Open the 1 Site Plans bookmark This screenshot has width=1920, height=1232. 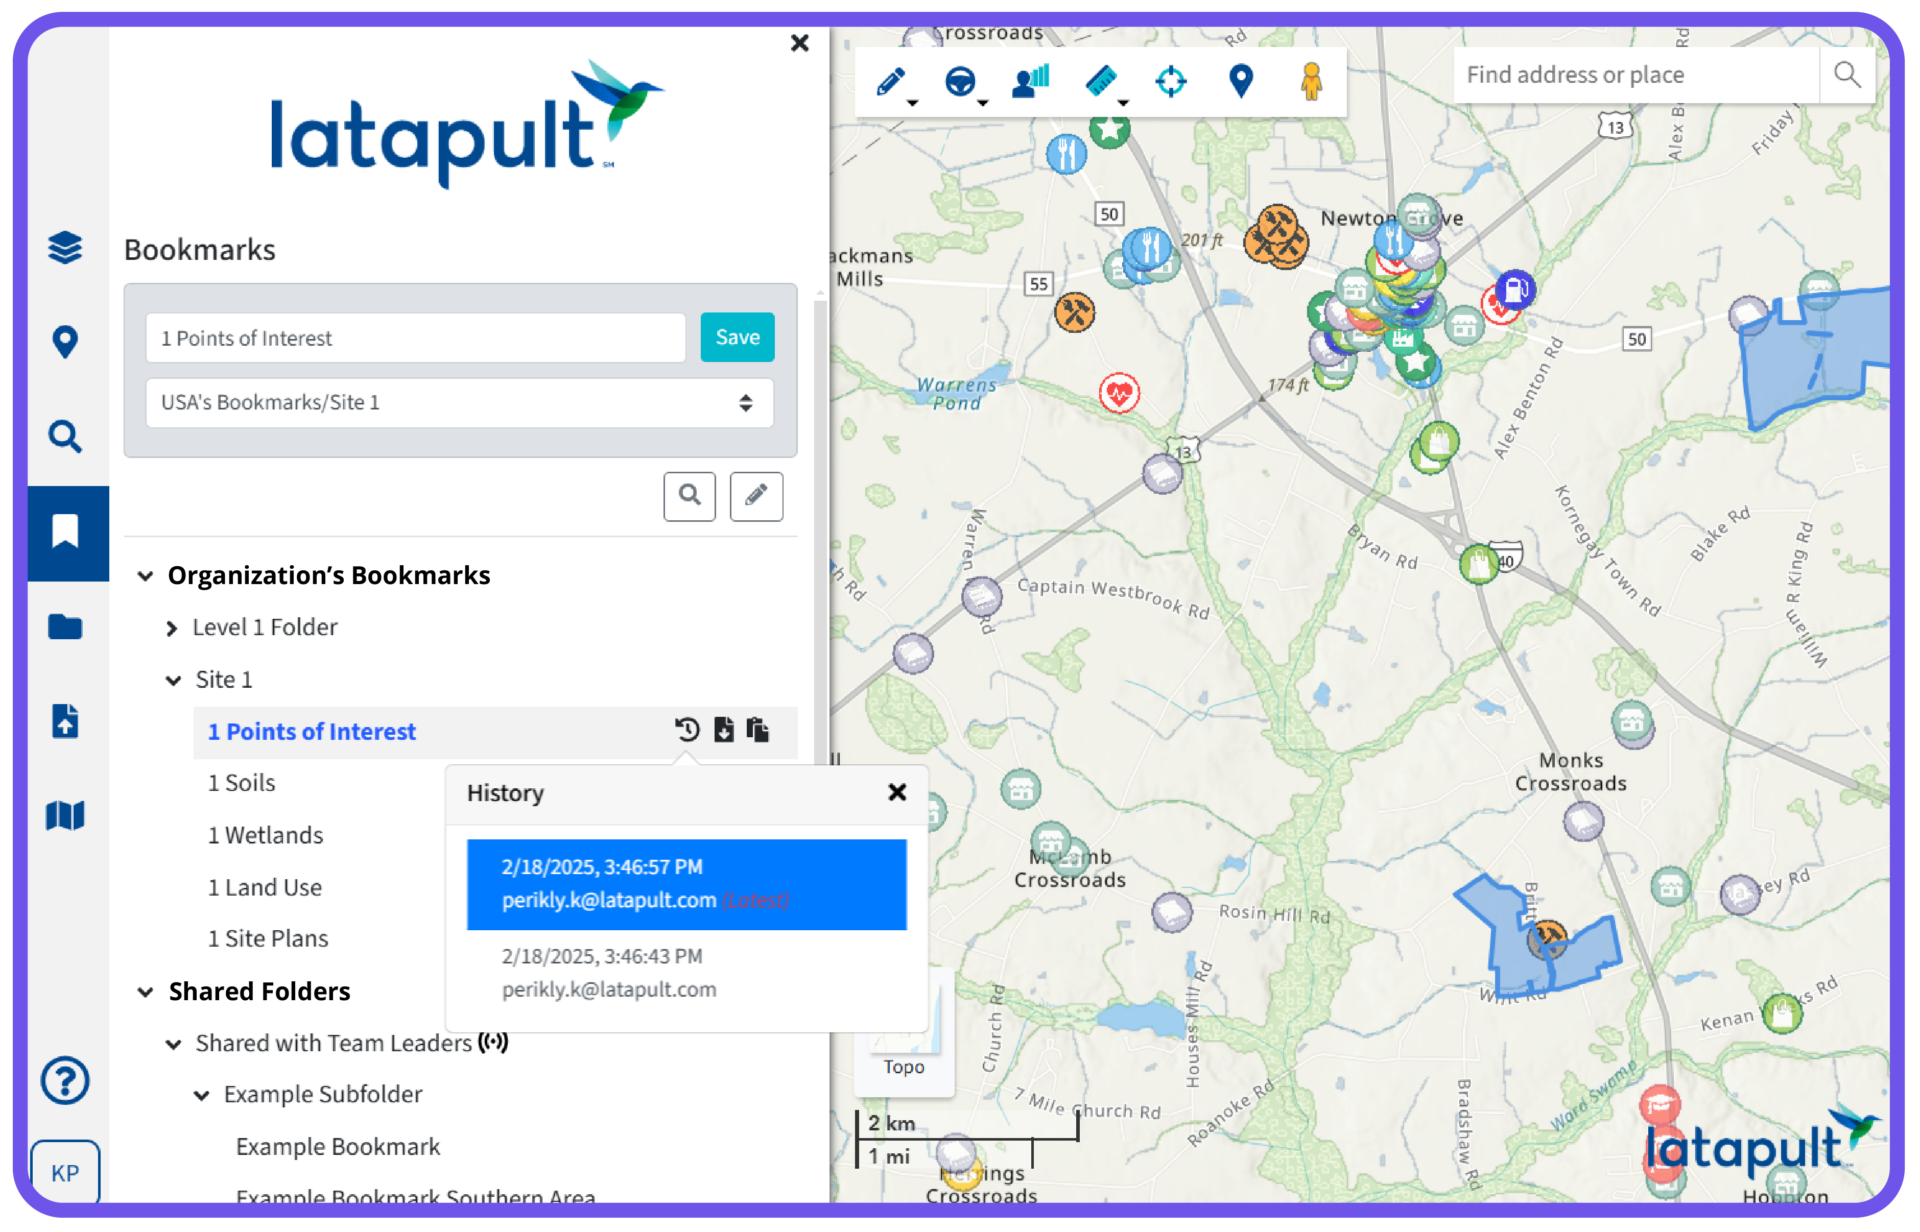click(x=267, y=939)
